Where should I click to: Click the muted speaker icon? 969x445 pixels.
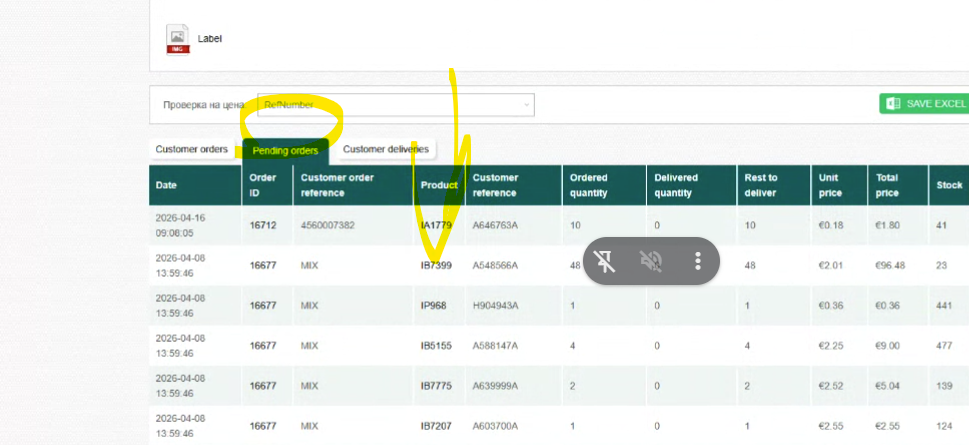pos(651,262)
